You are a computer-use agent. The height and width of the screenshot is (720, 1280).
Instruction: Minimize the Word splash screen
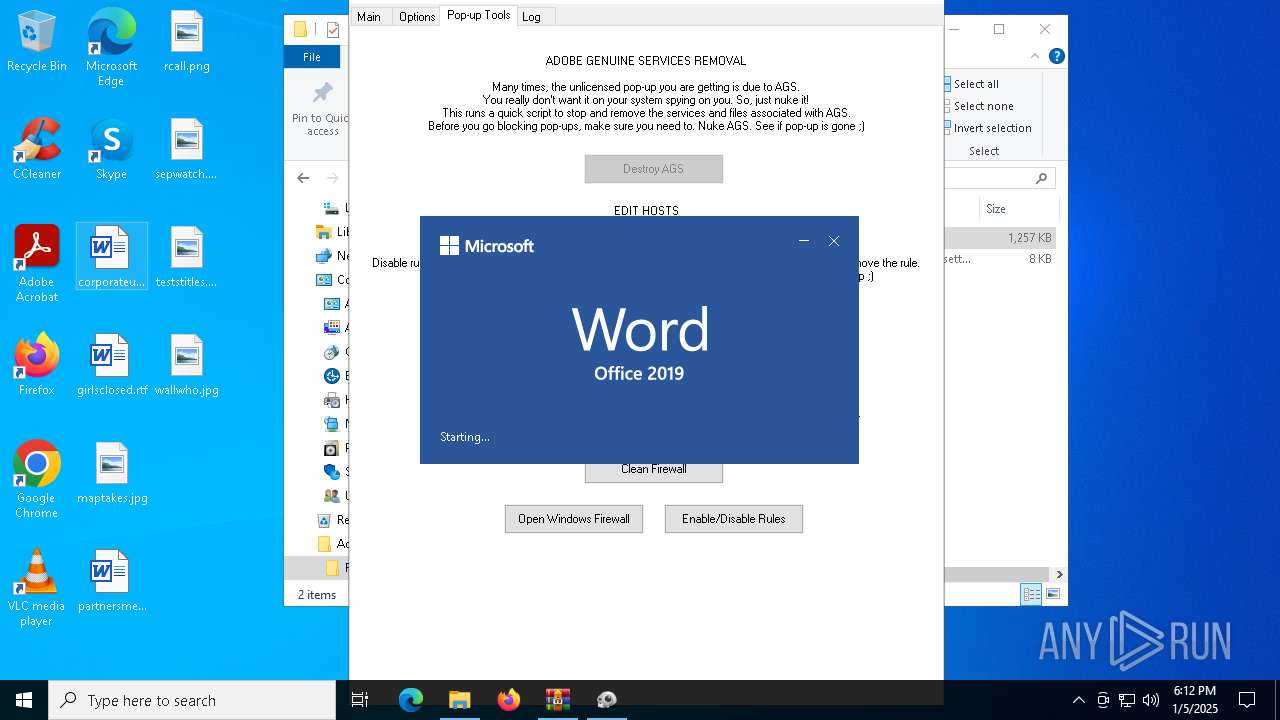(x=804, y=241)
